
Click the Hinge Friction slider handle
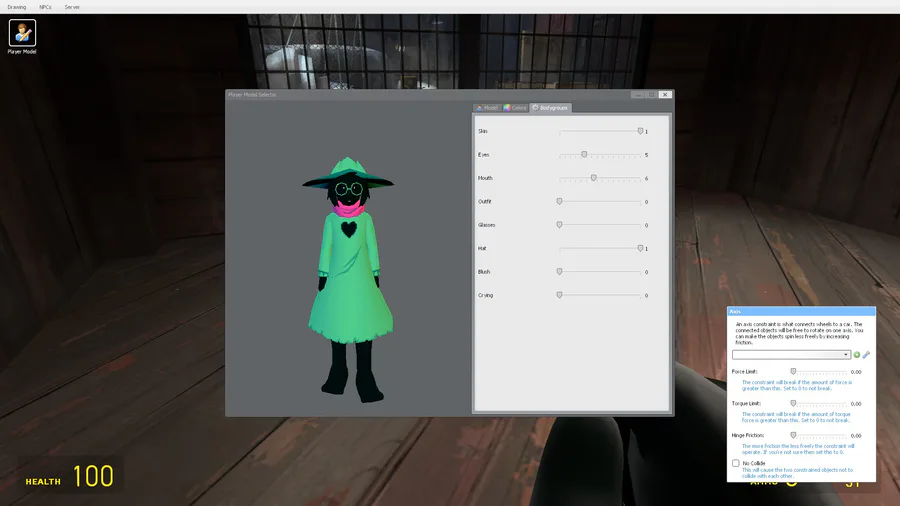[x=793, y=435]
